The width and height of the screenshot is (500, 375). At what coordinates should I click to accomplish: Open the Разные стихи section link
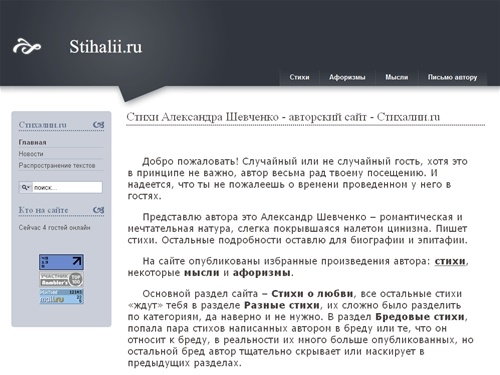[282, 305]
